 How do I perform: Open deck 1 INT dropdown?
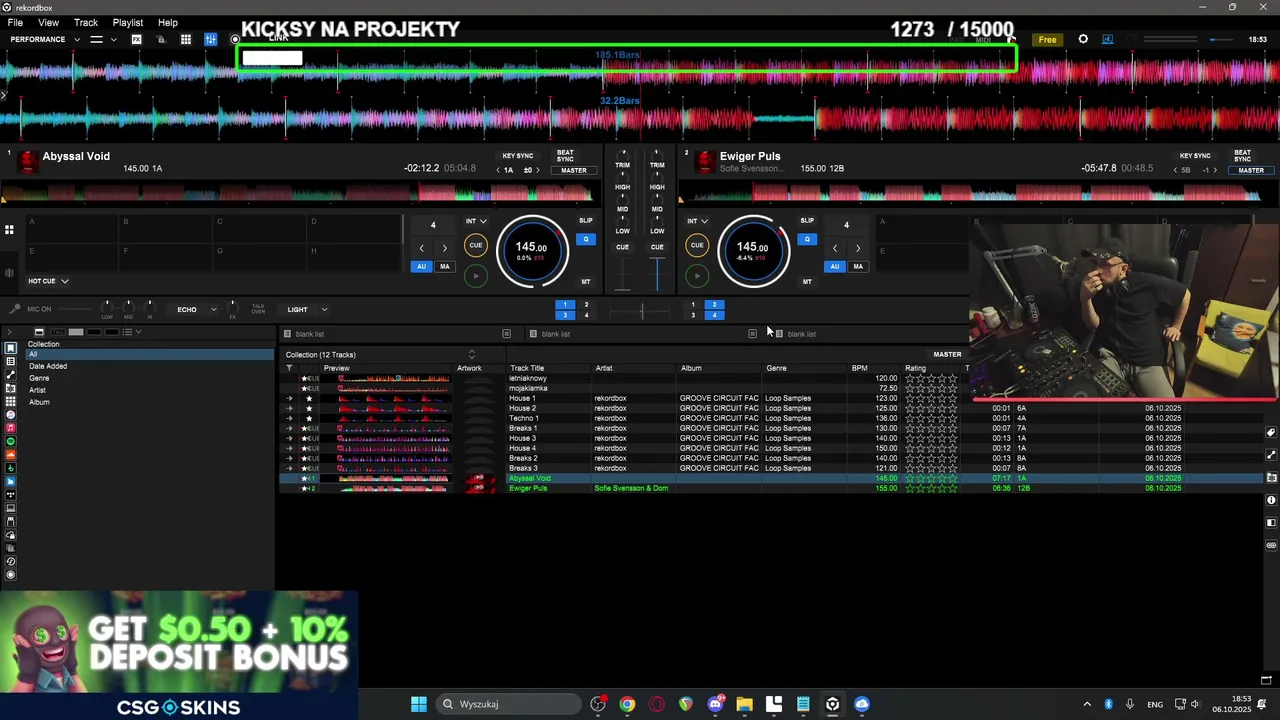click(476, 221)
